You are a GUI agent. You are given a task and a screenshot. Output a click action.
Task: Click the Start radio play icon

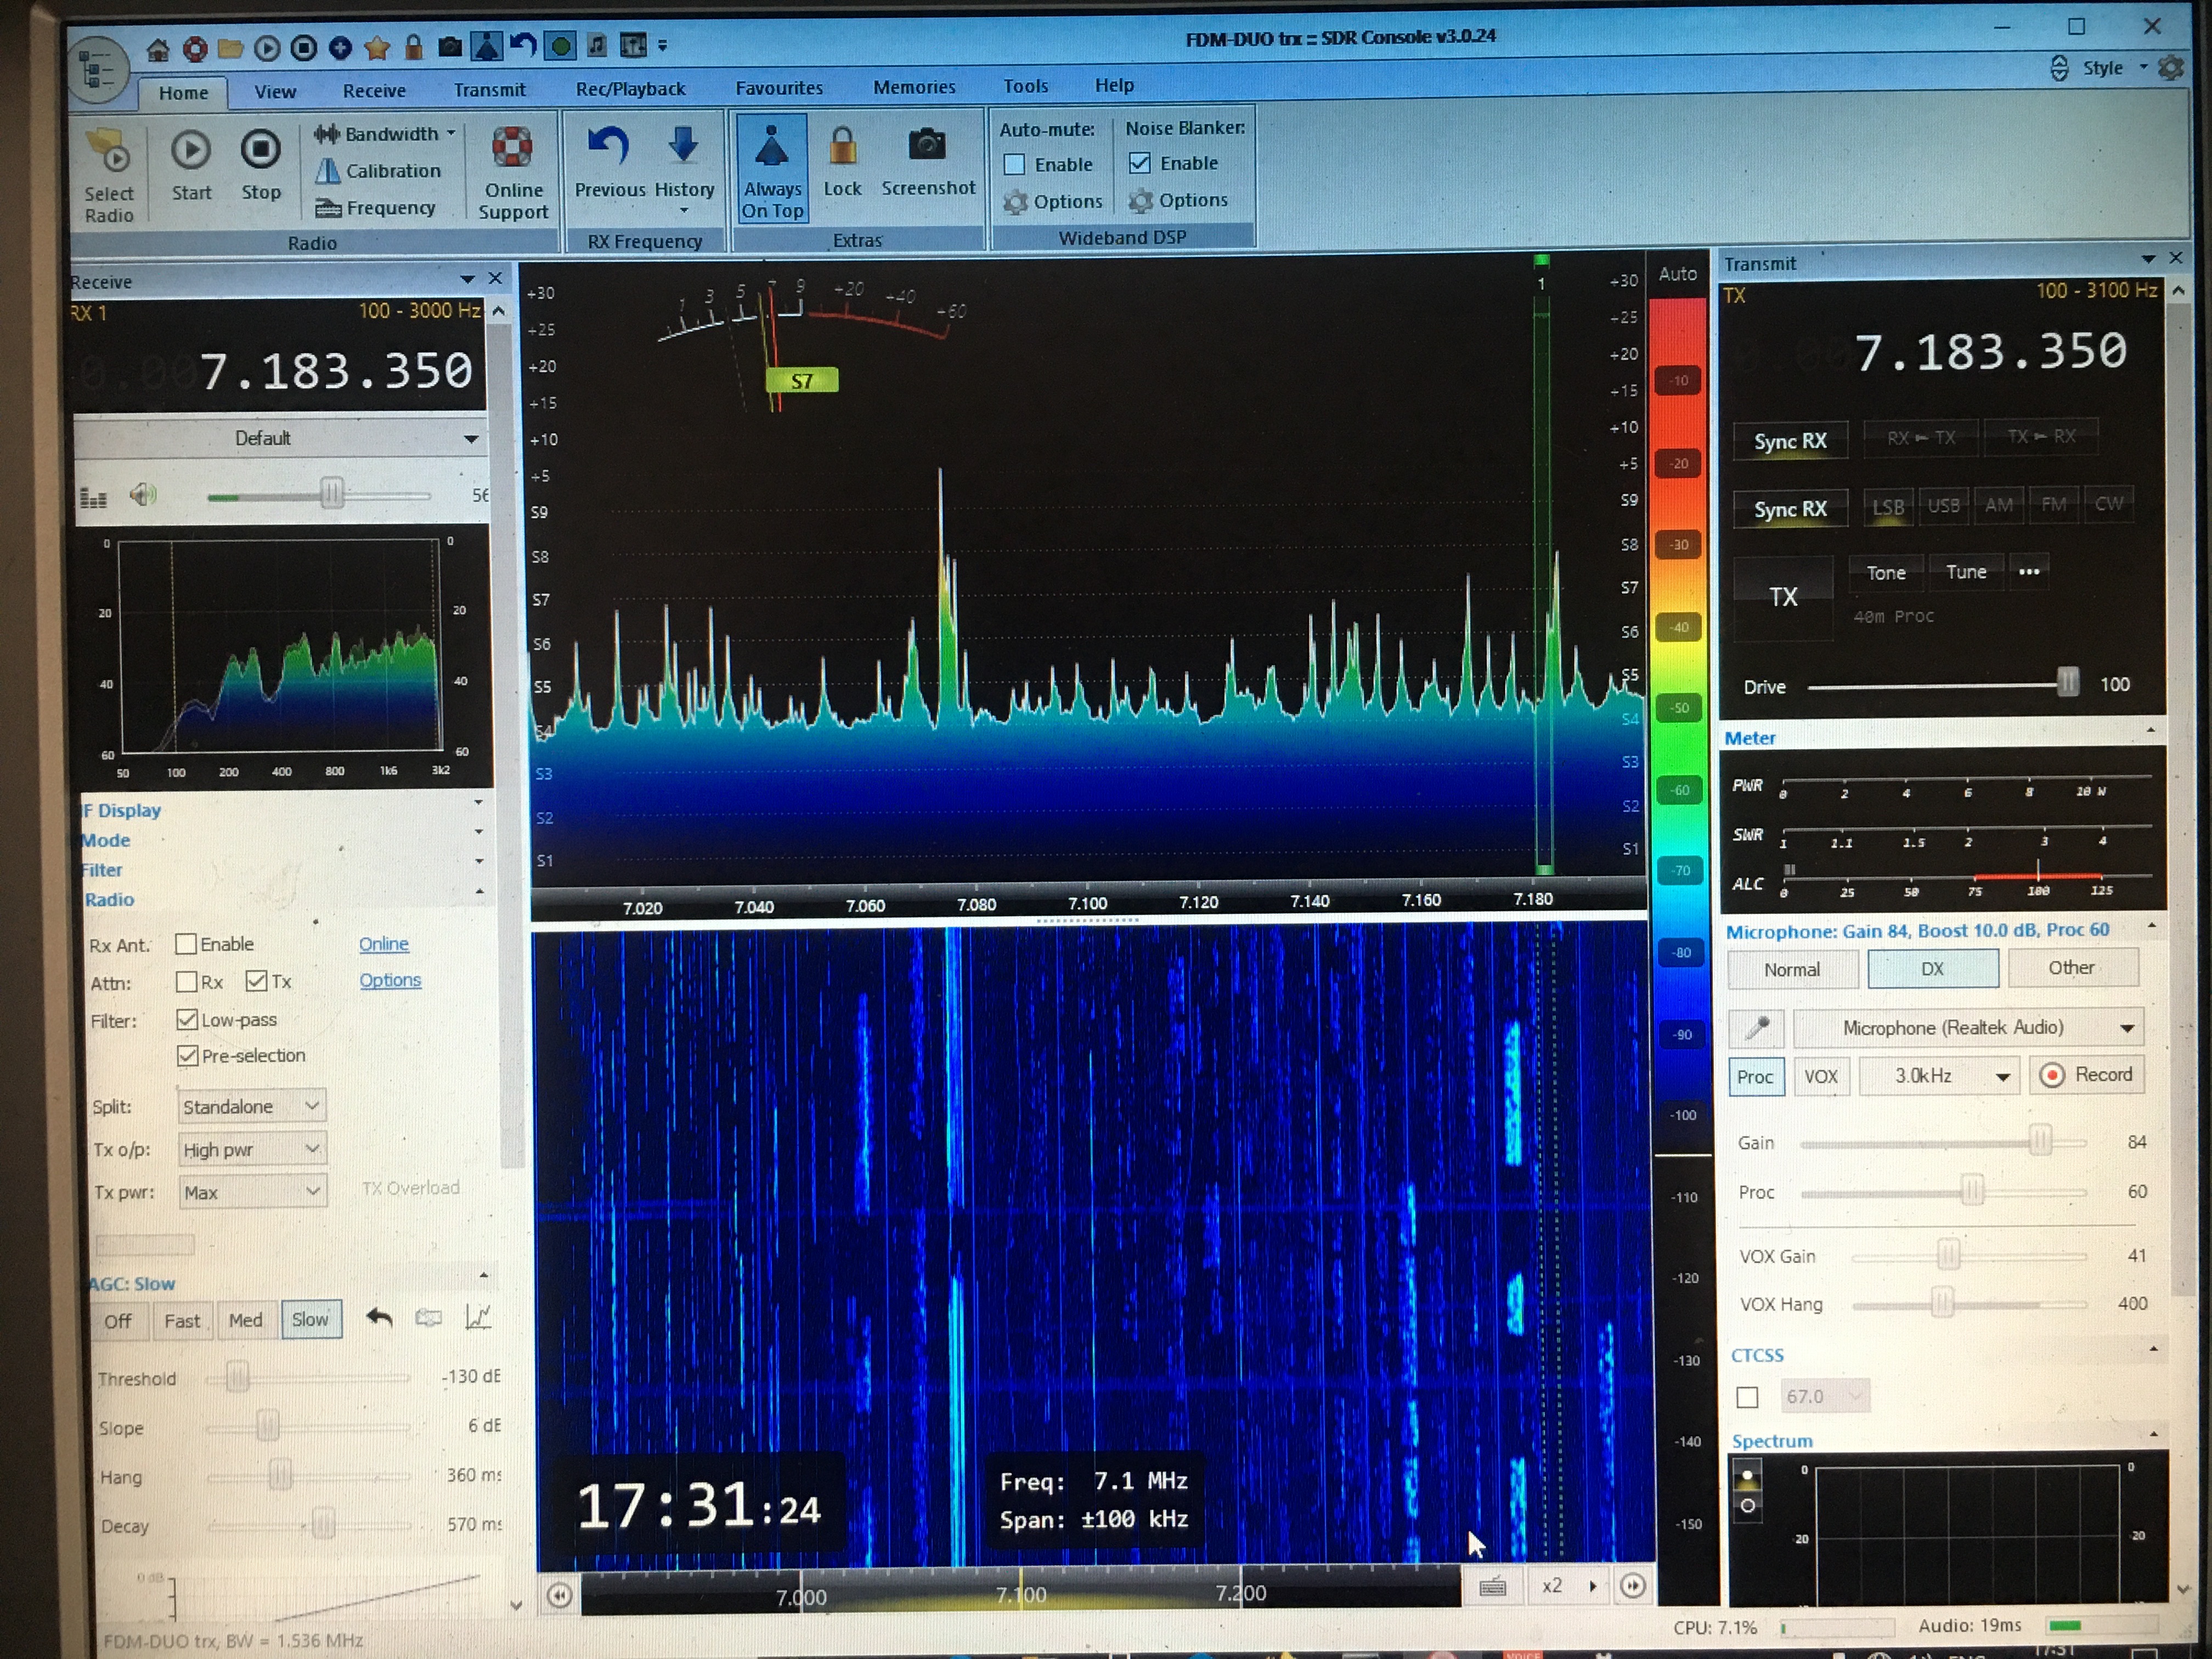coord(190,151)
